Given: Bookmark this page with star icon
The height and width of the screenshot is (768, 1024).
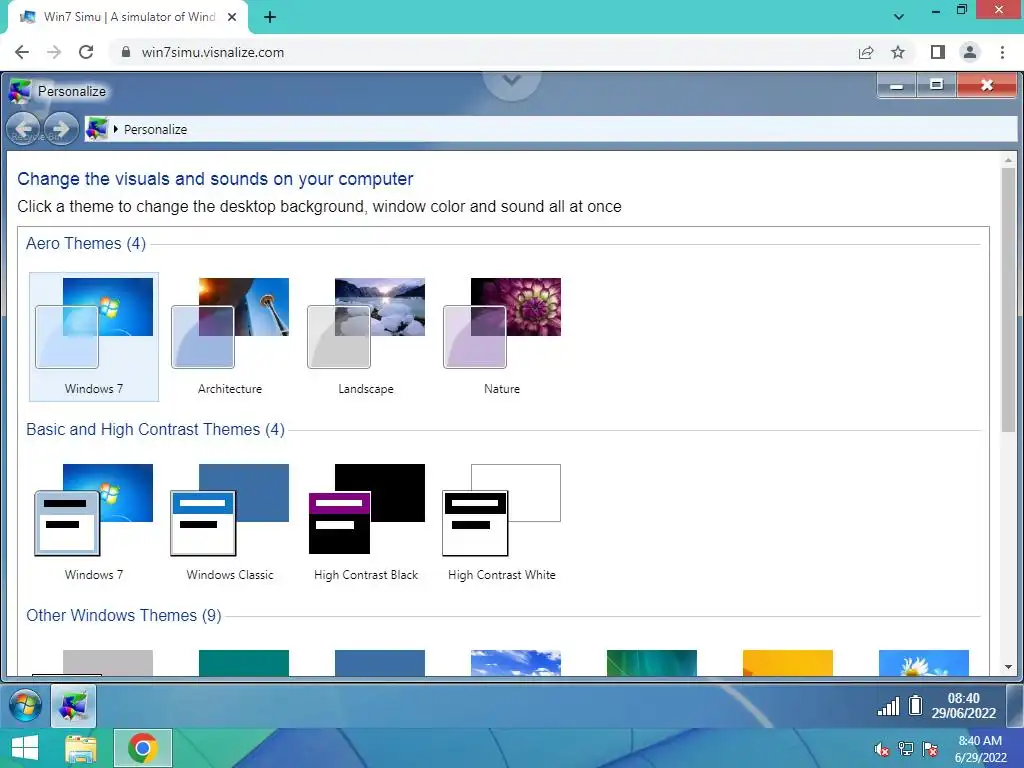Looking at the screenshot, I should [x=898, y=52].
